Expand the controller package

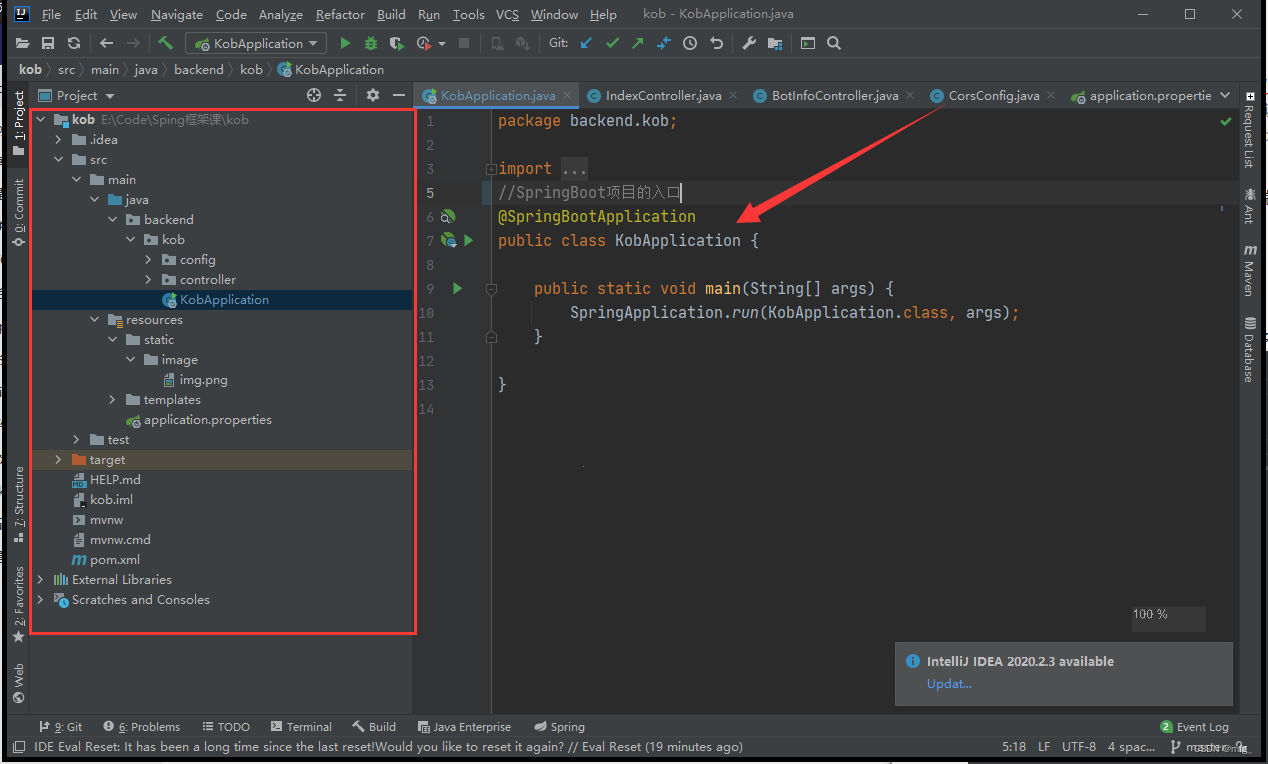point(148,279)
